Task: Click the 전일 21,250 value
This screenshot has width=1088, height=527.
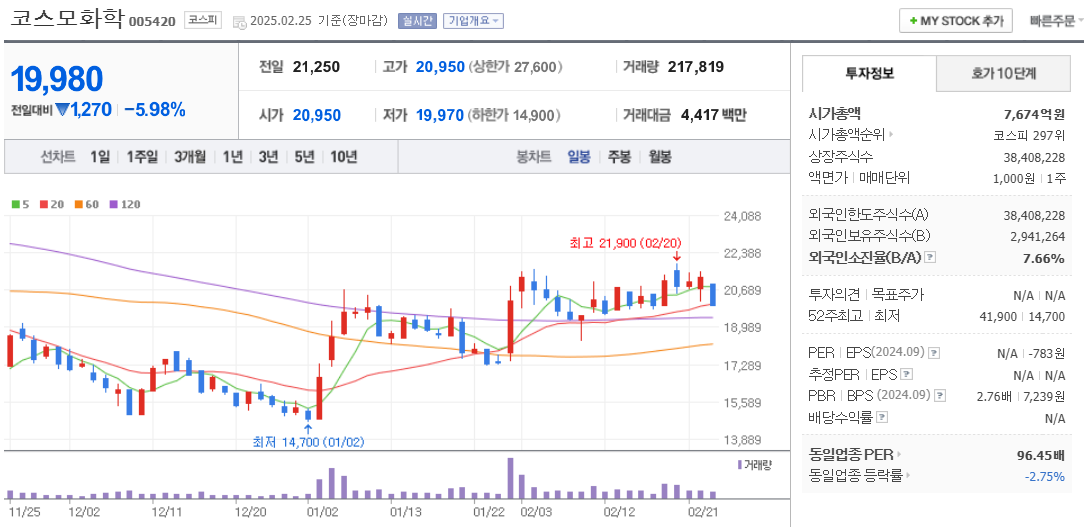Action: 316,67
